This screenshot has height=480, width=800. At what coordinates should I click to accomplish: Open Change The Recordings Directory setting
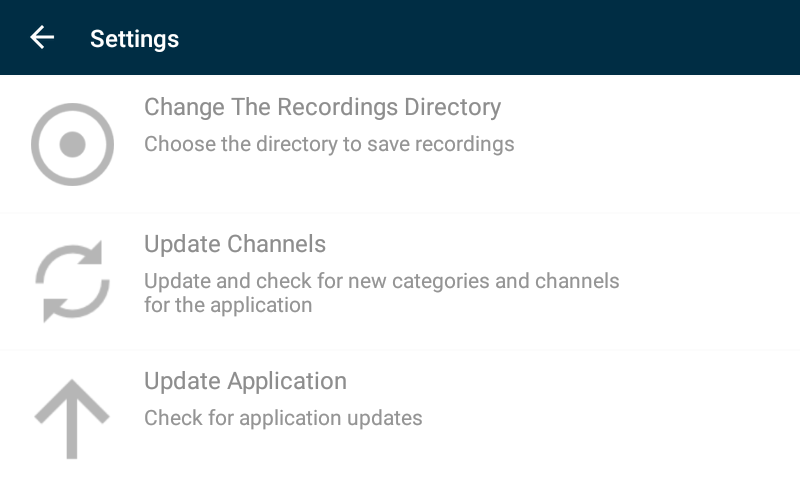[322, 107]
